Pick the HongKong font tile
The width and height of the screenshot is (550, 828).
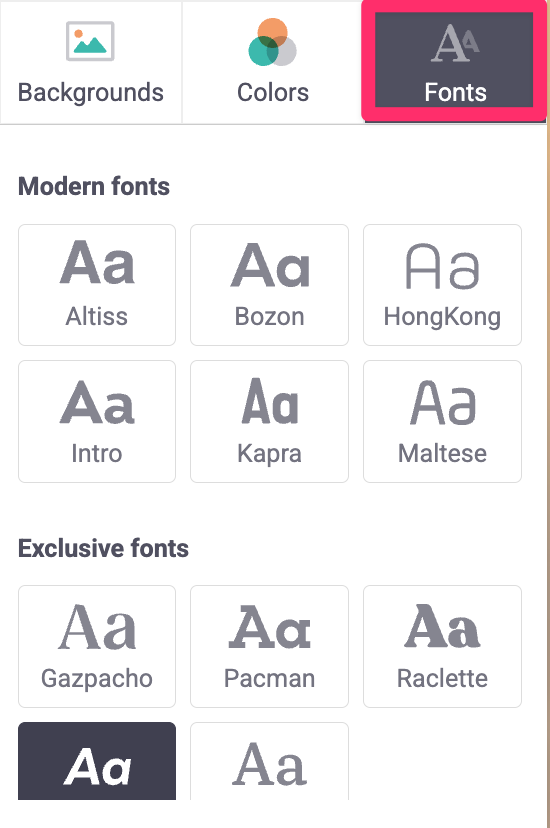click(442, 285)
